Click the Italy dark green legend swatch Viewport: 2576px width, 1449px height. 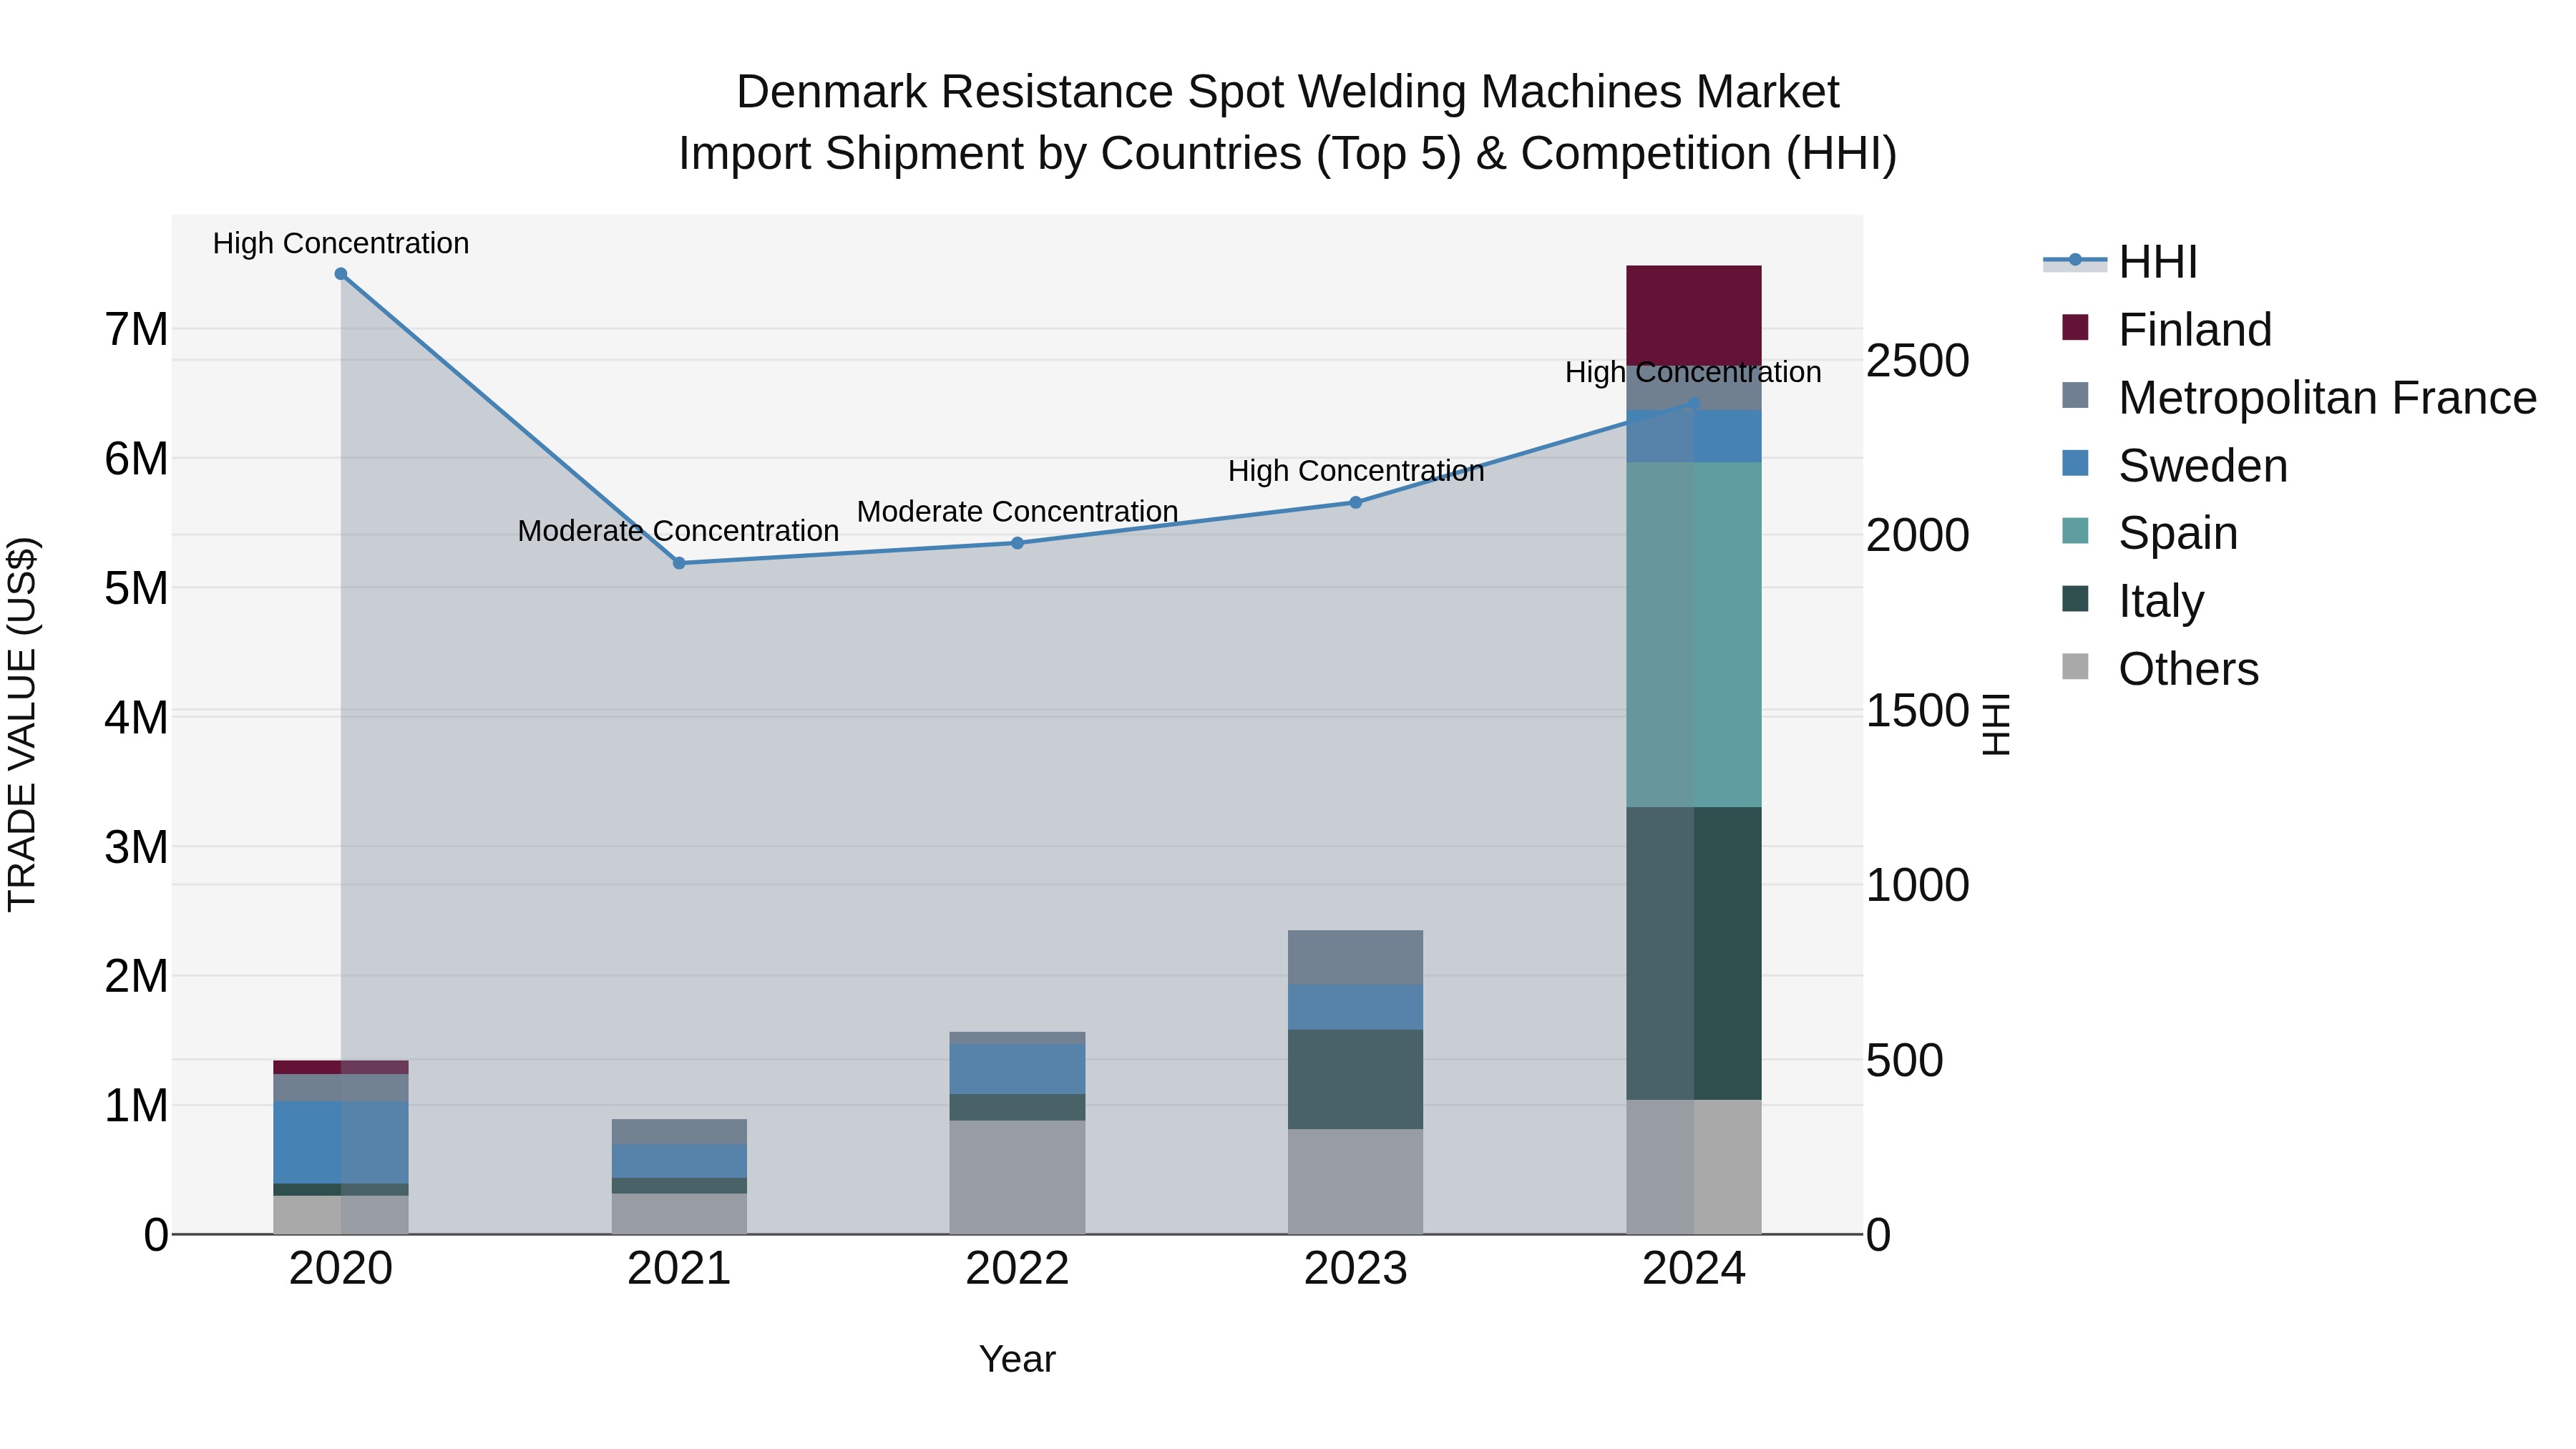pyautogui.click(x=2075, y=599)
